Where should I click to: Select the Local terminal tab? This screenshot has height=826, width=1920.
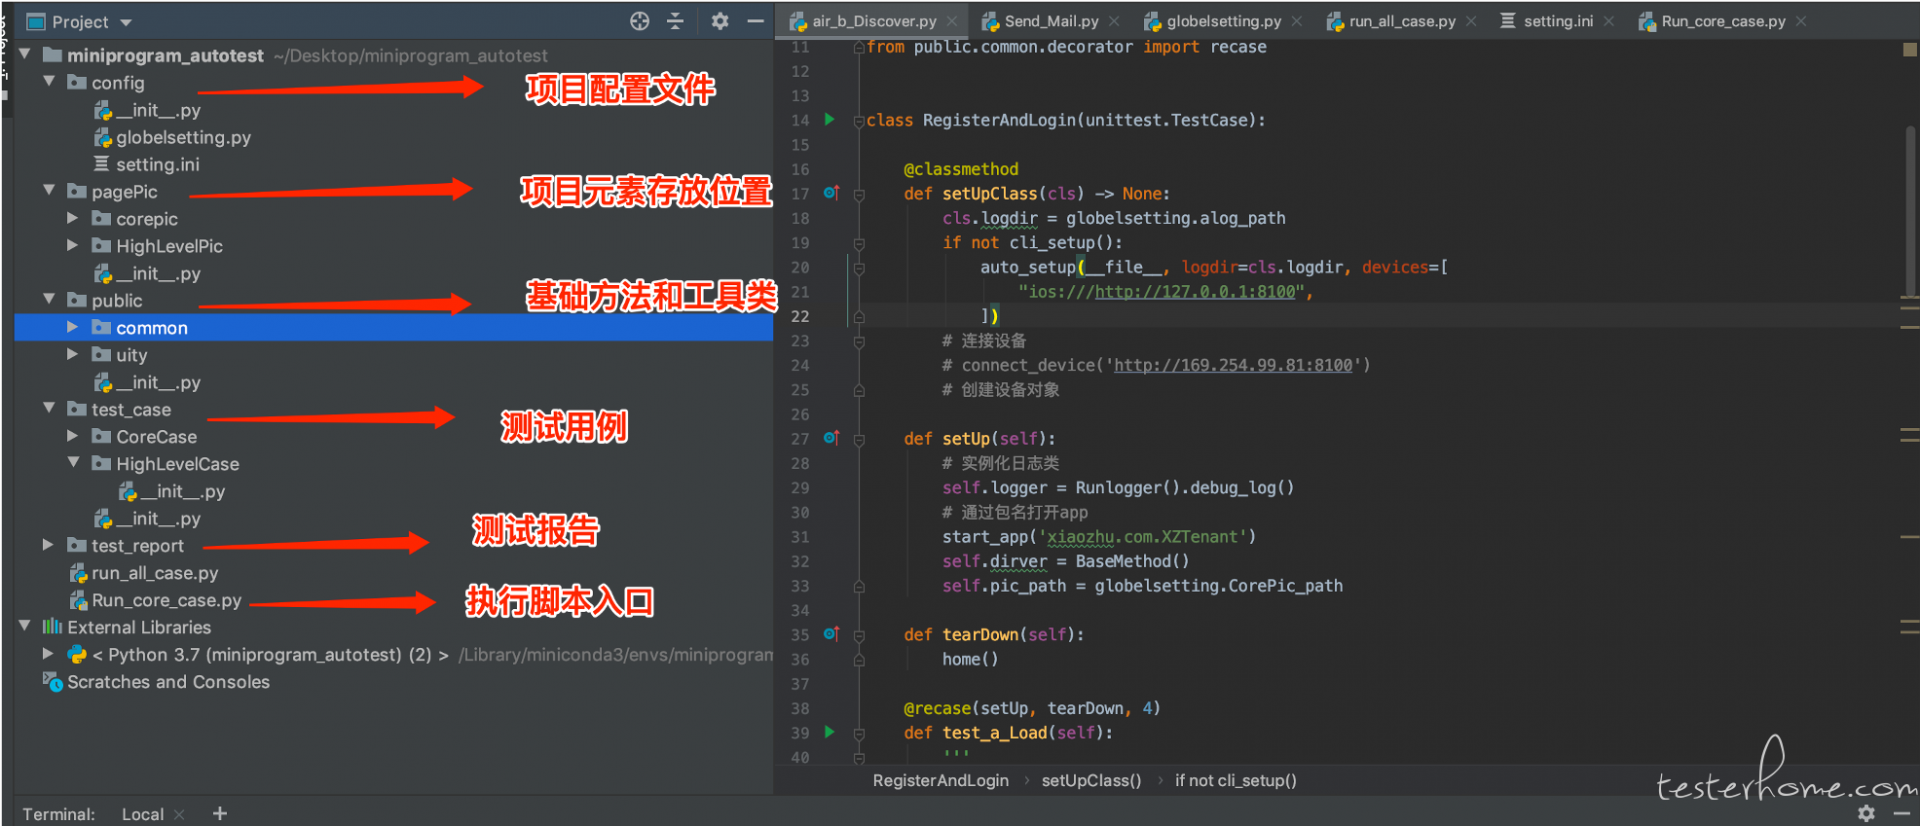click(143, 814)
